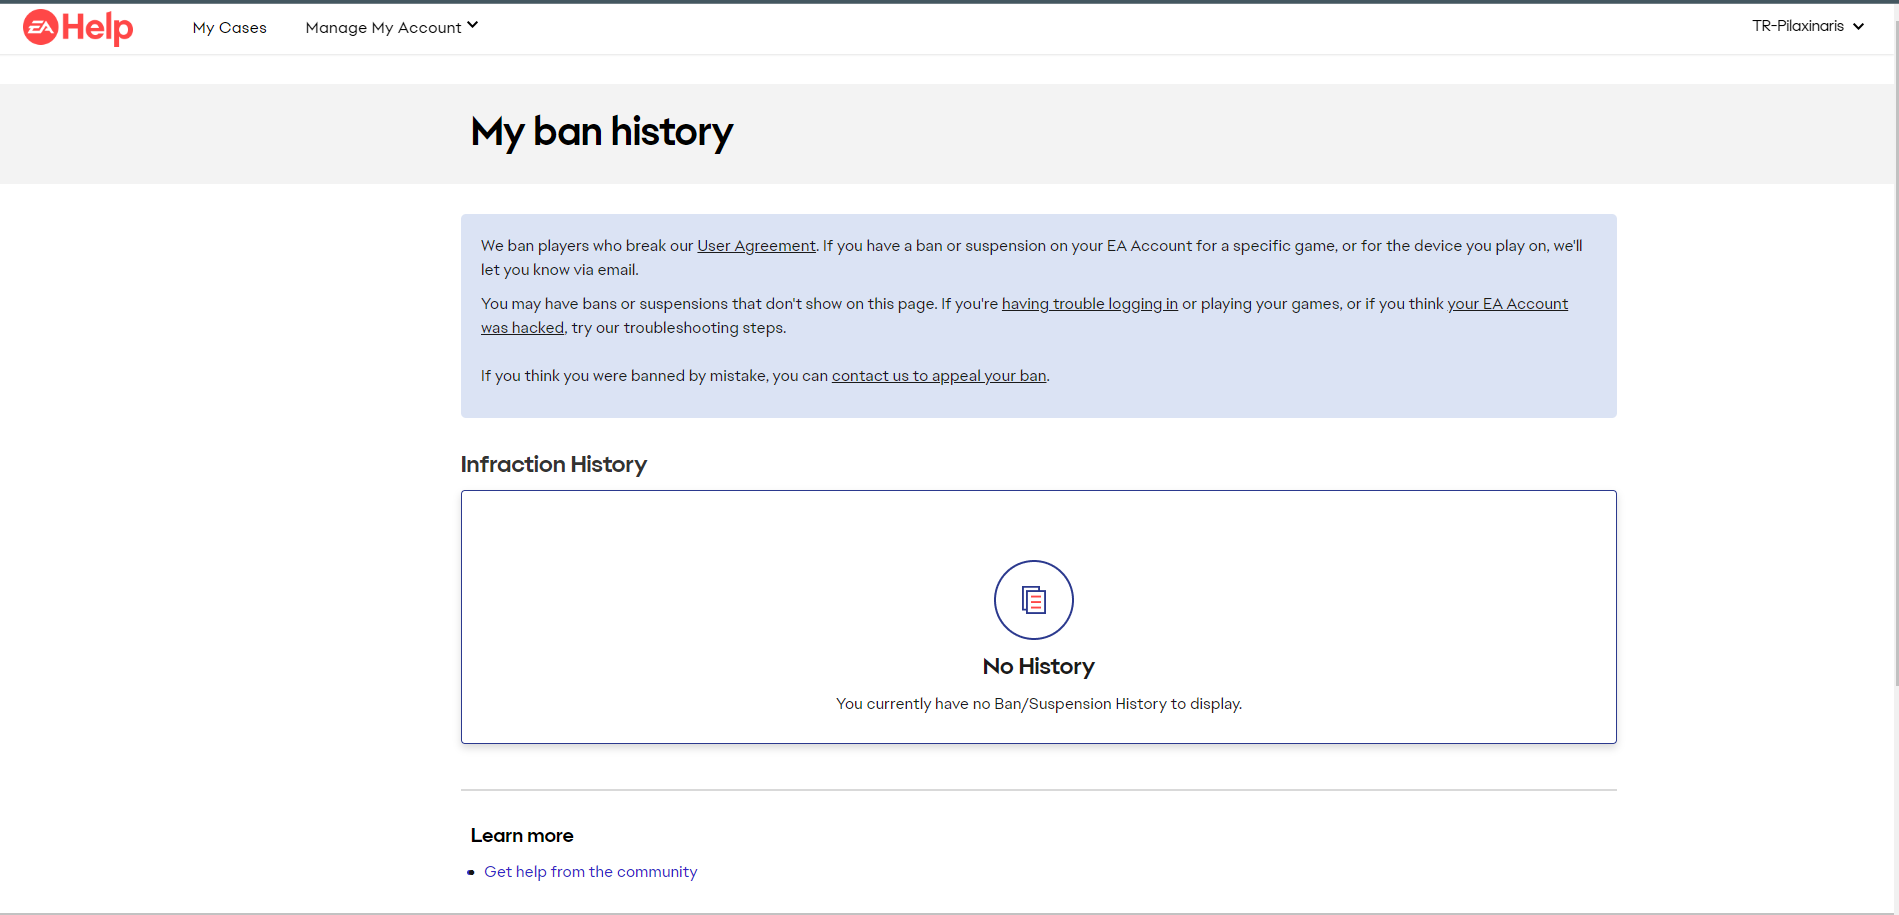Click the No History document icon
This screenshot has width=1899, height=915.
pyautogui.click(x=1034, y=600)
